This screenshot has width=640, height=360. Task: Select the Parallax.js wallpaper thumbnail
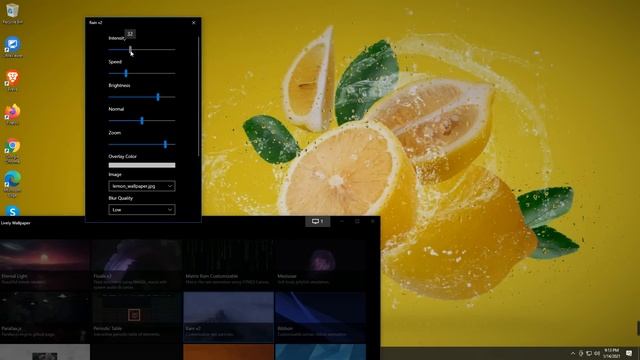45,317
